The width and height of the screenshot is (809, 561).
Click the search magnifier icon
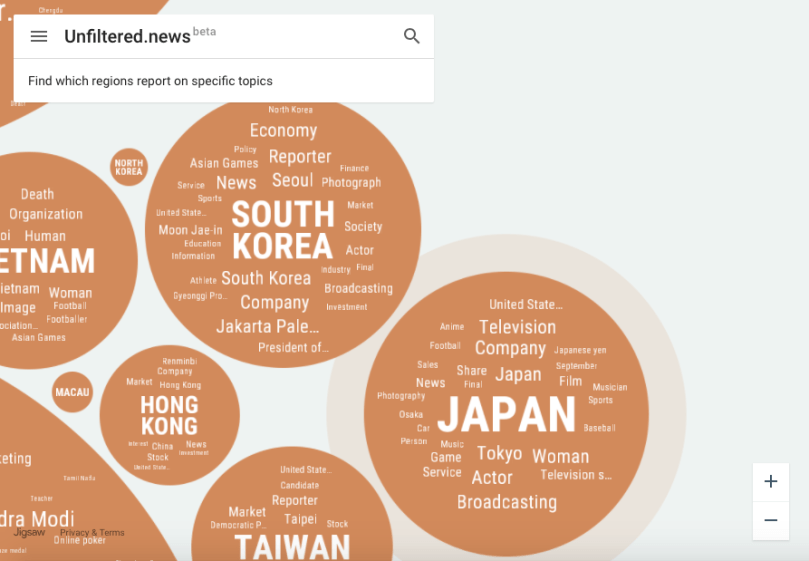tap(412, 37)
